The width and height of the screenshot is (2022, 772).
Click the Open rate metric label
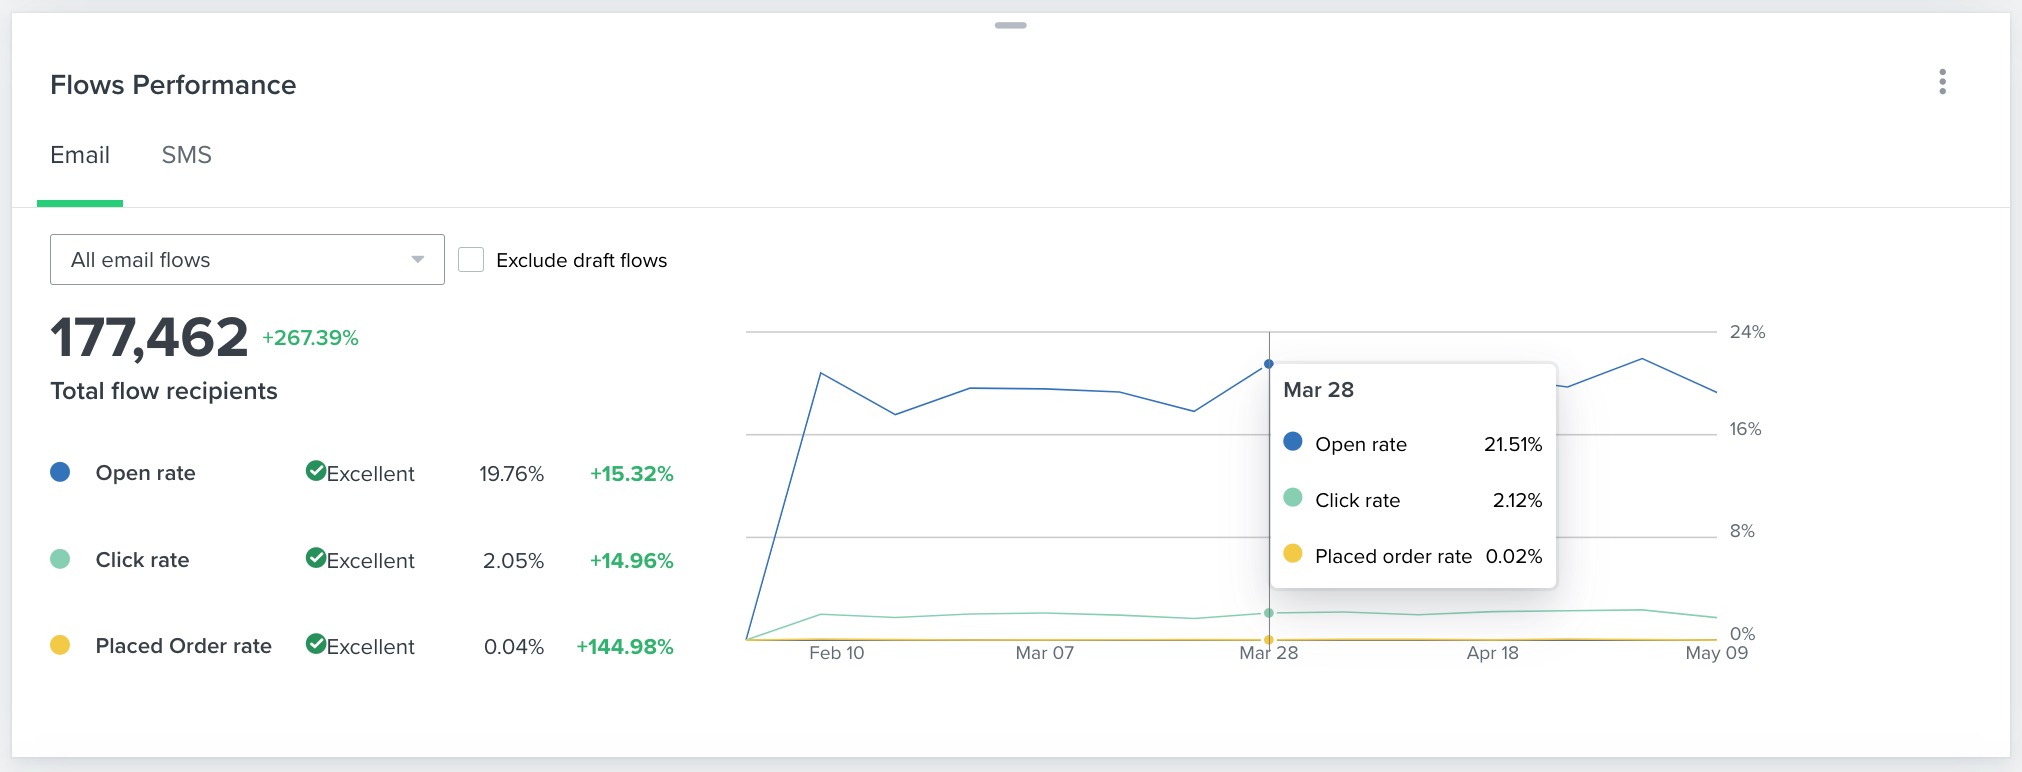145,473
